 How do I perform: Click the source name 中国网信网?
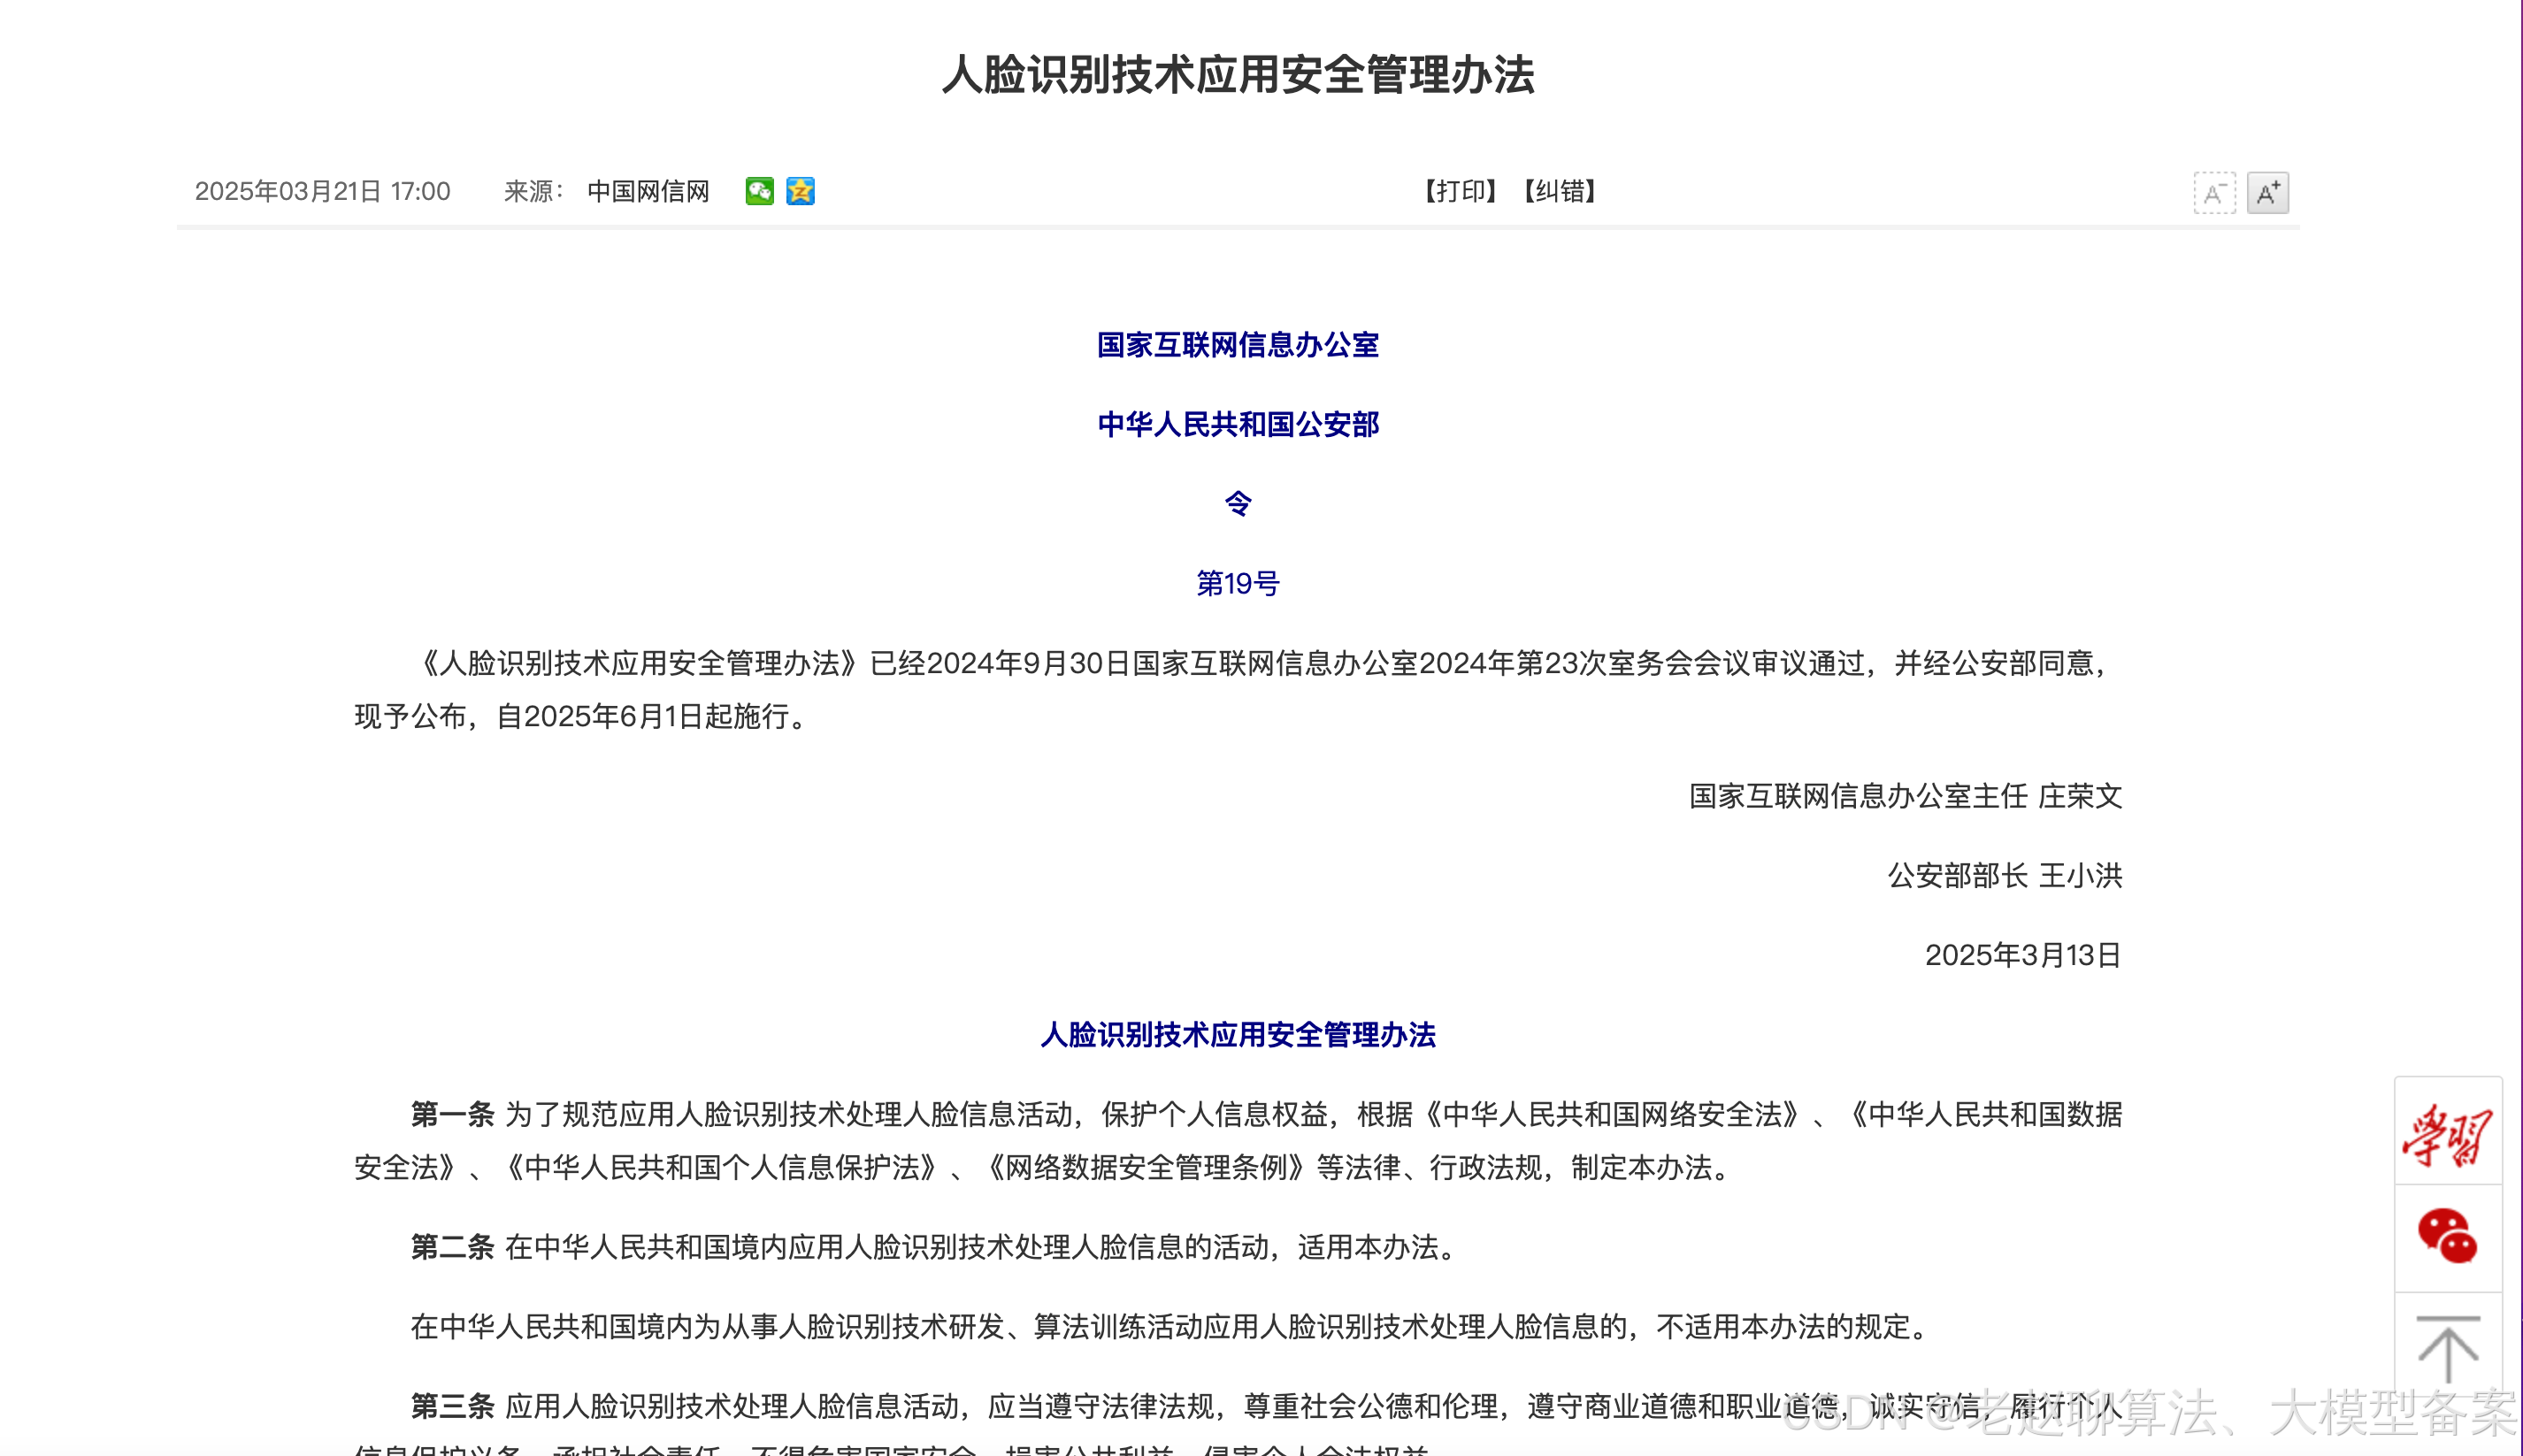point(648,191)
